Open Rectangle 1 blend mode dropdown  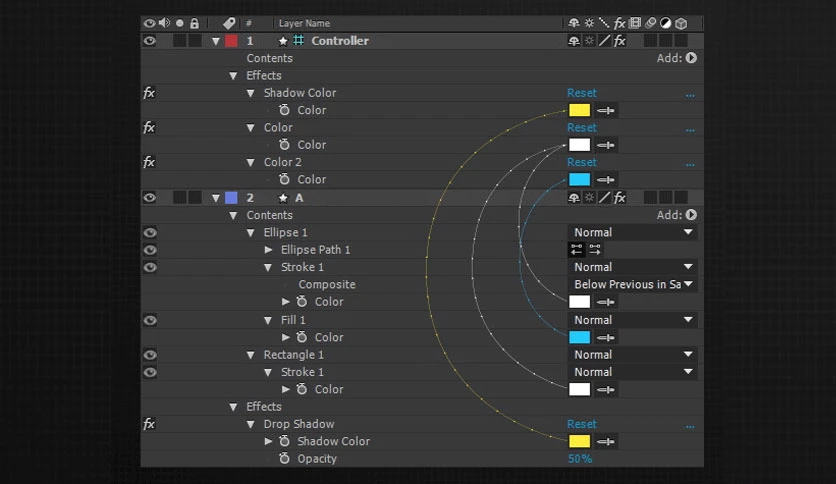coord(633,354)
